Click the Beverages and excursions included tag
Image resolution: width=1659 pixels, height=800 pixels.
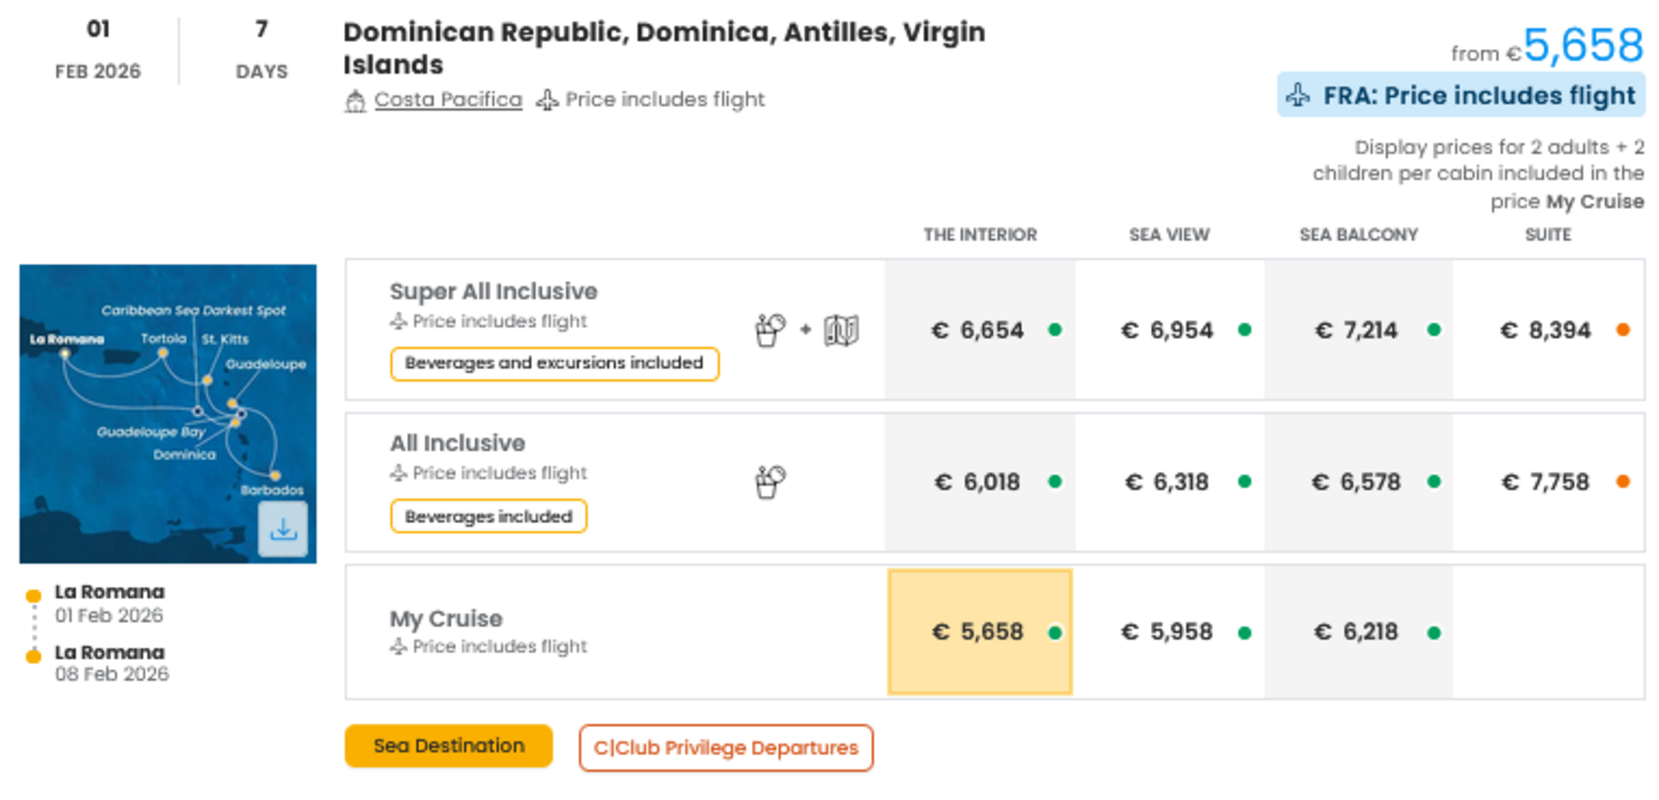554,363
